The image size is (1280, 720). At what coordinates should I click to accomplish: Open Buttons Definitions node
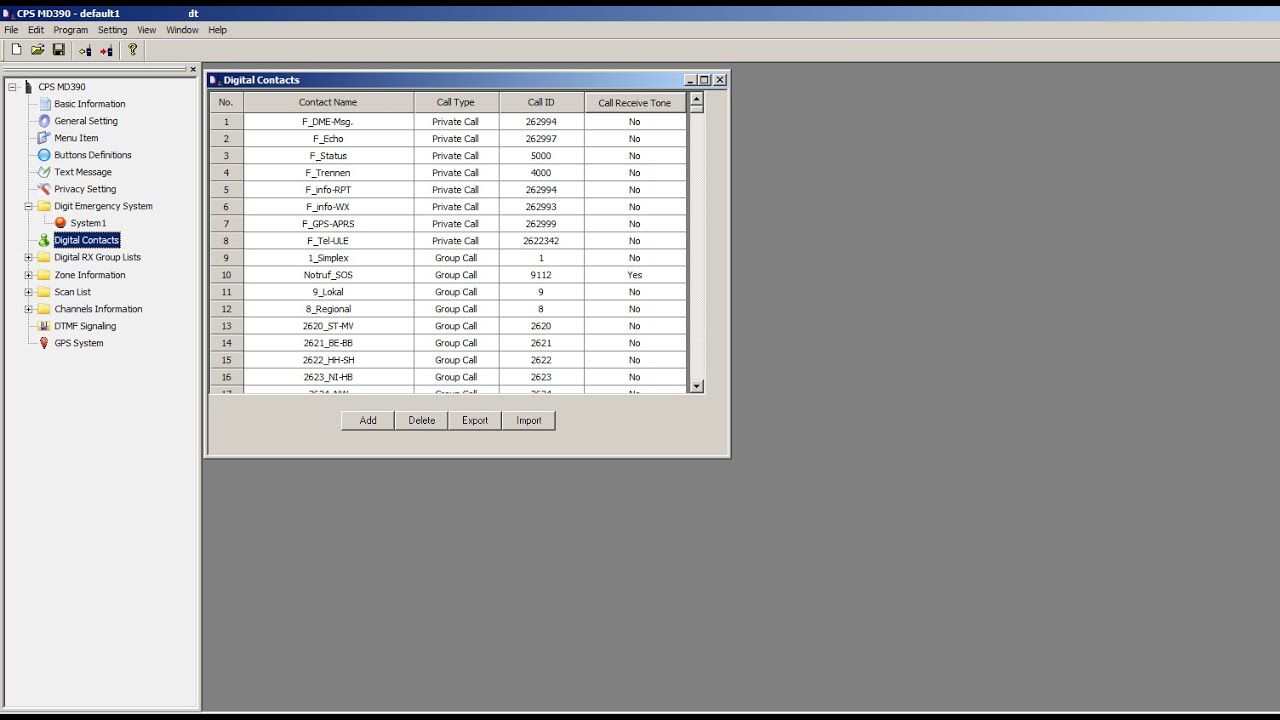93,155
